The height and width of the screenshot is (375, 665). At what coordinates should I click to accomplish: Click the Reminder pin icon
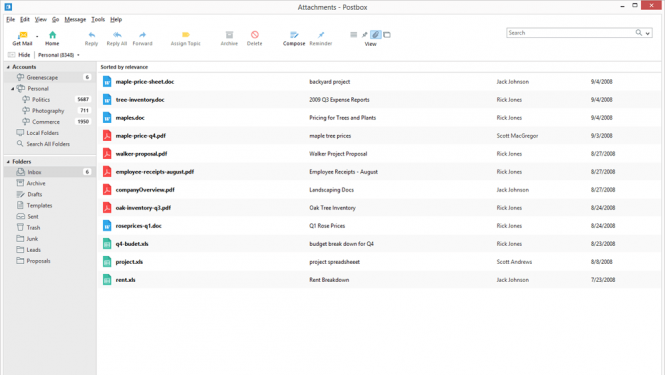(321, 35)
